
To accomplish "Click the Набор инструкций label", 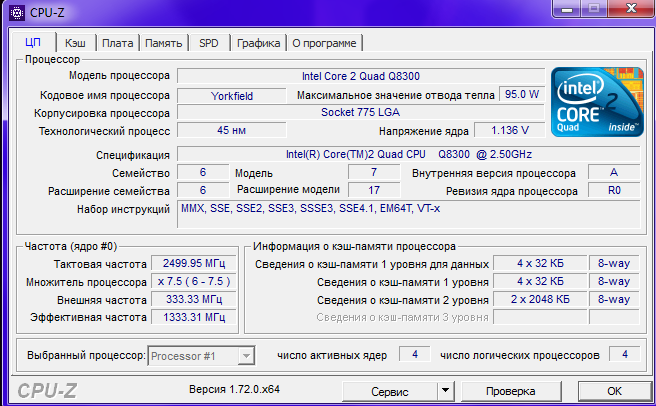I will coord(123,209).
